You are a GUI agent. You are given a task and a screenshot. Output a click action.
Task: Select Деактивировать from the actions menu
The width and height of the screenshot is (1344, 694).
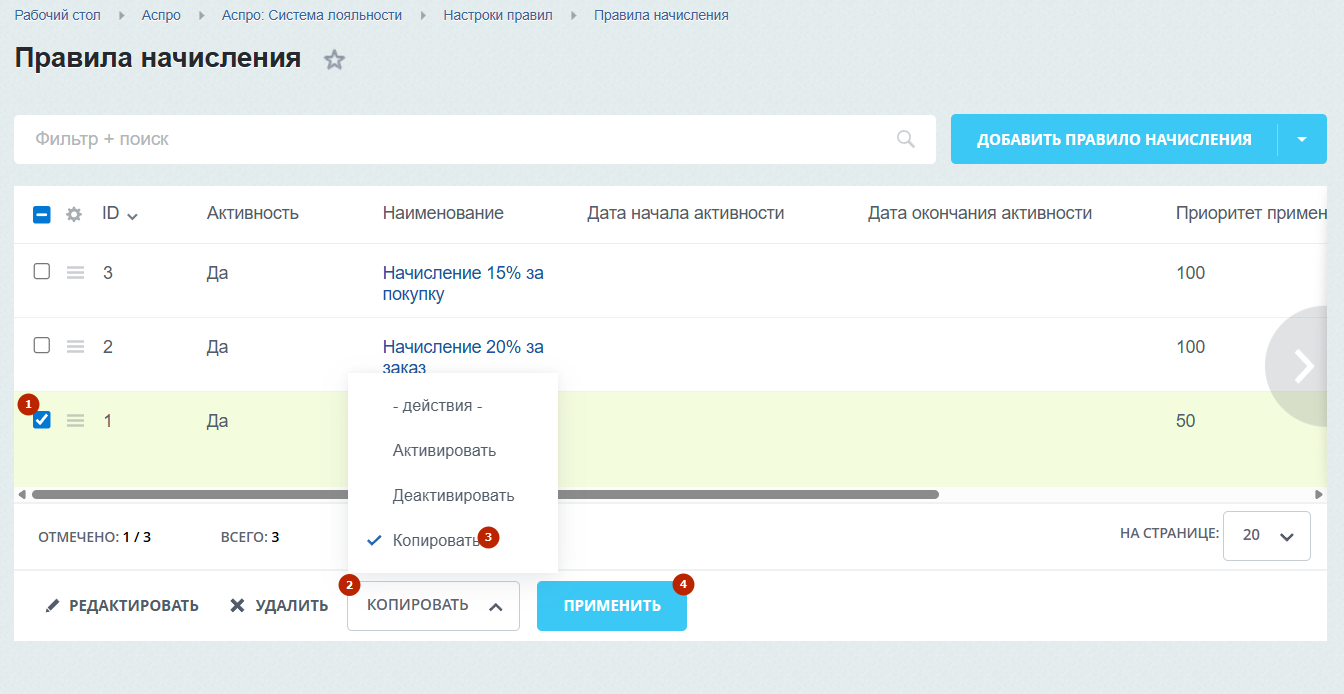pyautogui.click(x=453, y=495)
